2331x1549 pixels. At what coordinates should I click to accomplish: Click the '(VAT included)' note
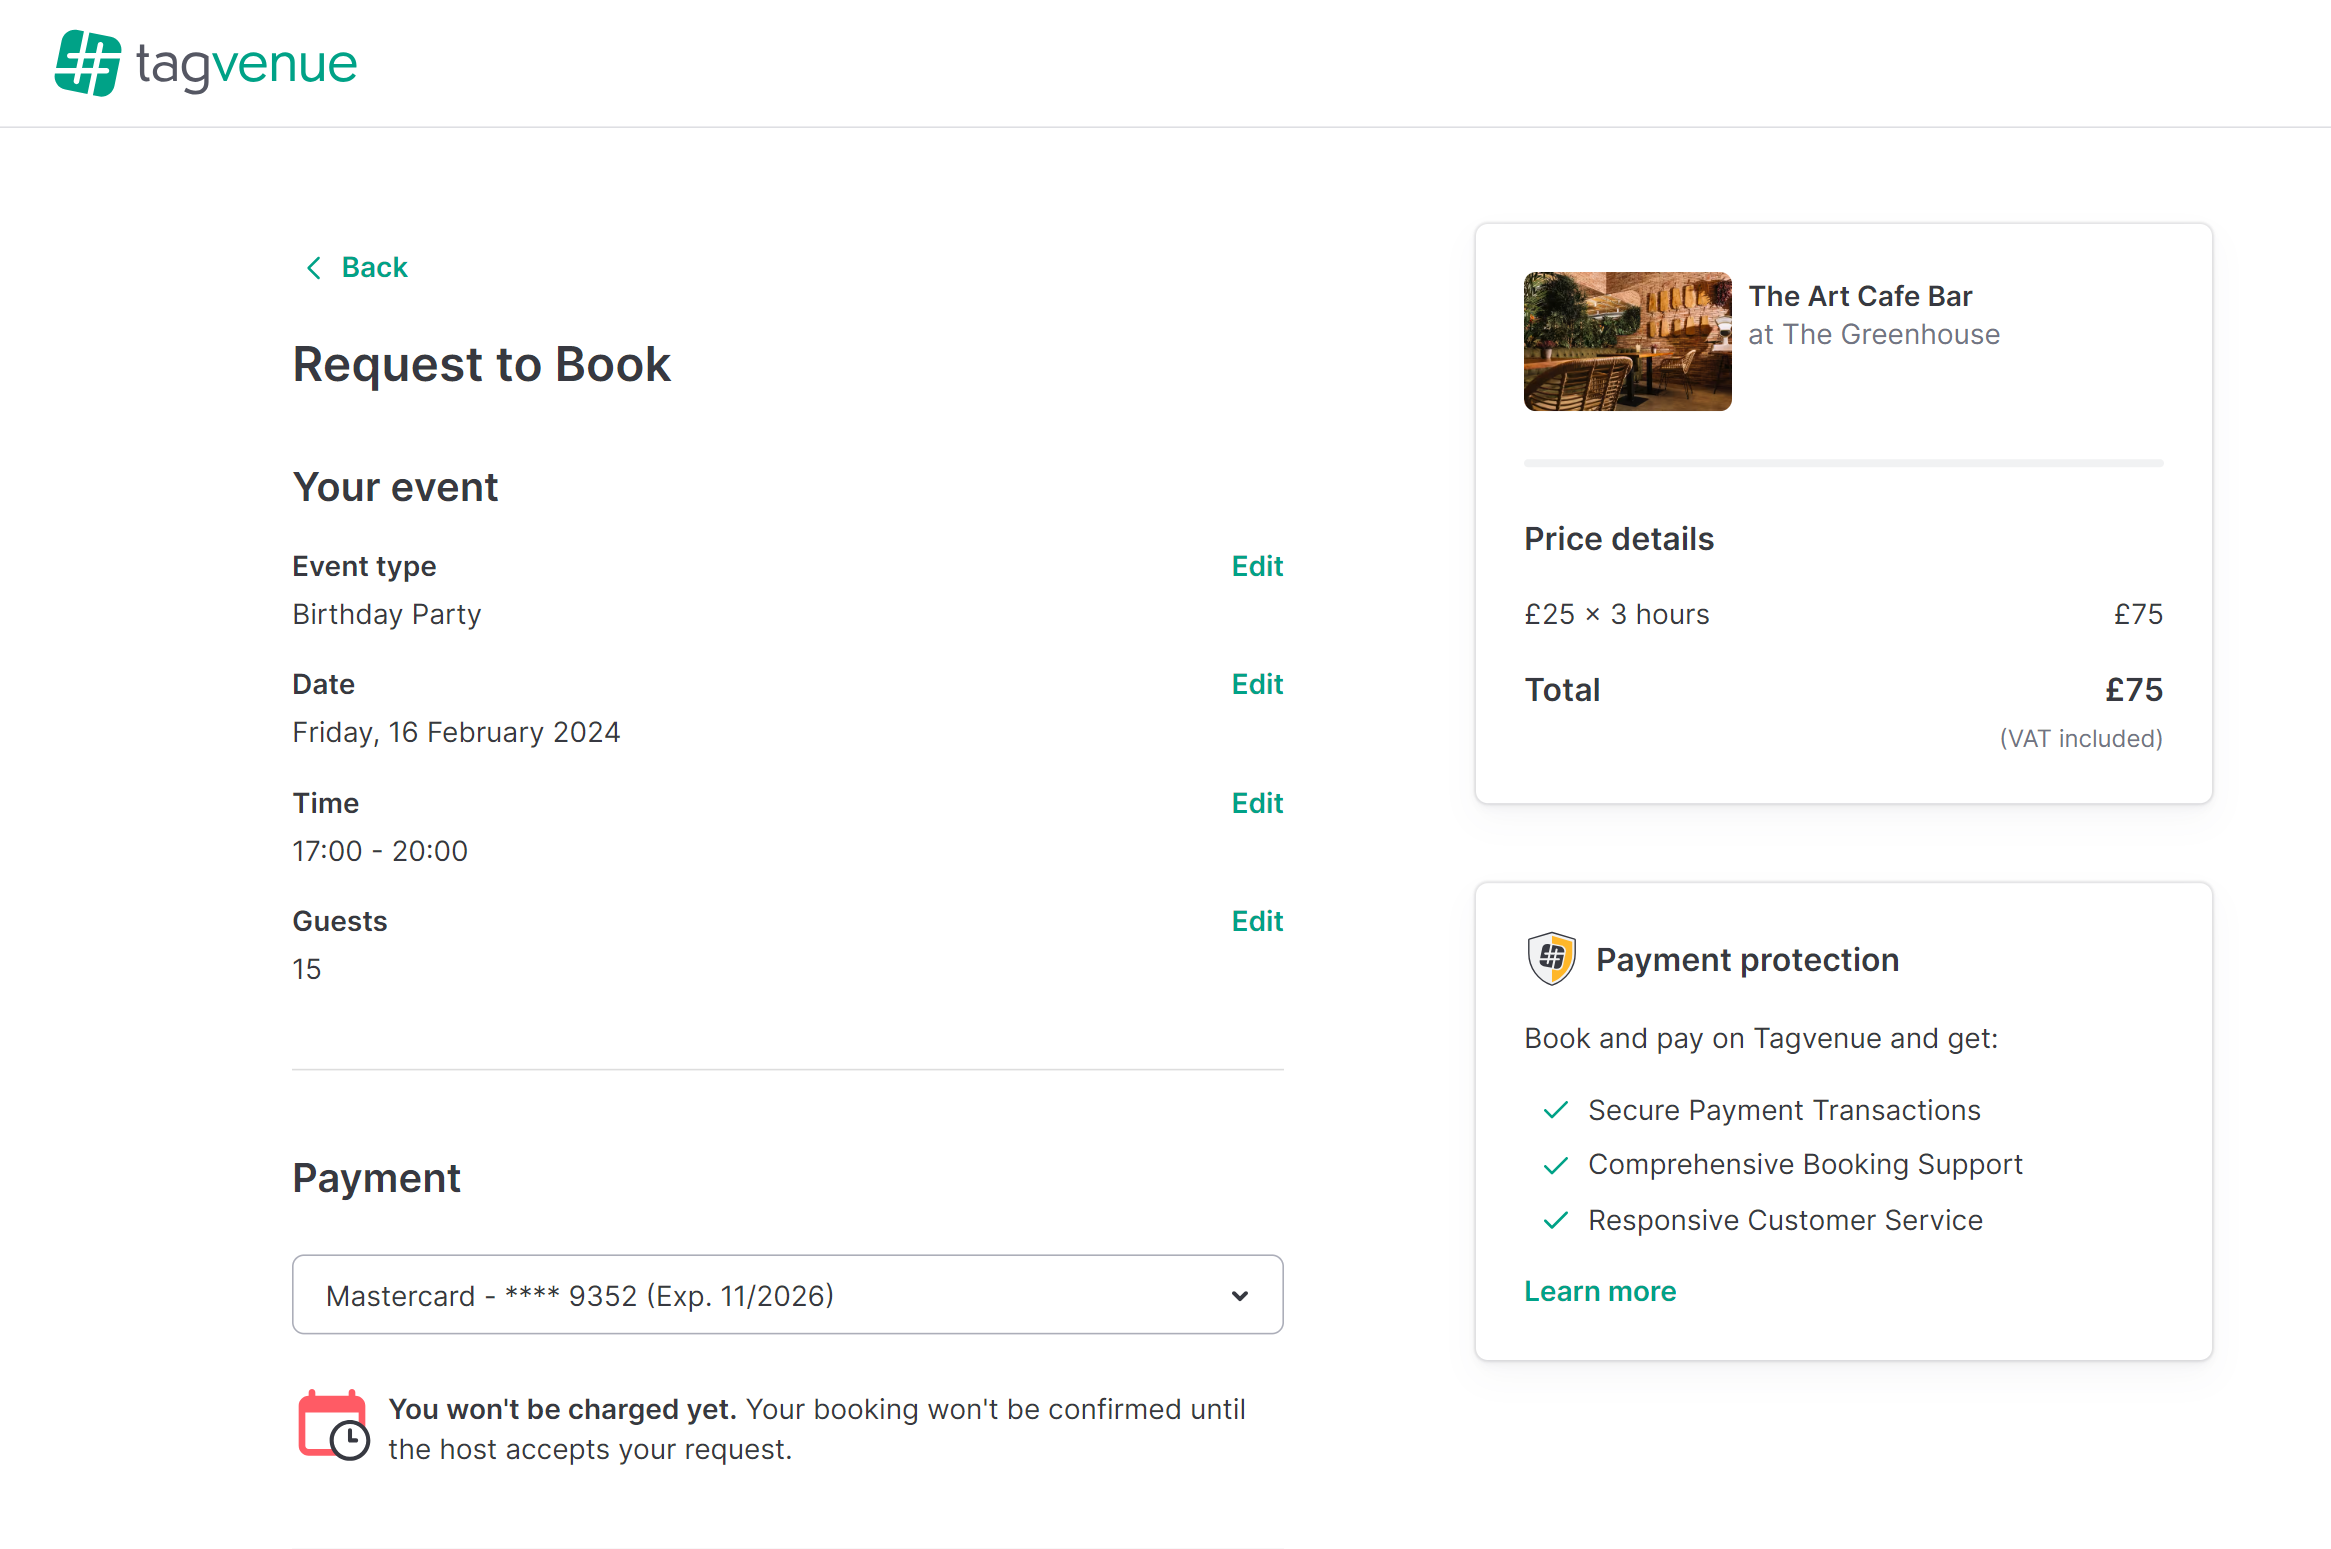pyautogui.click(x=2080, y=738)
